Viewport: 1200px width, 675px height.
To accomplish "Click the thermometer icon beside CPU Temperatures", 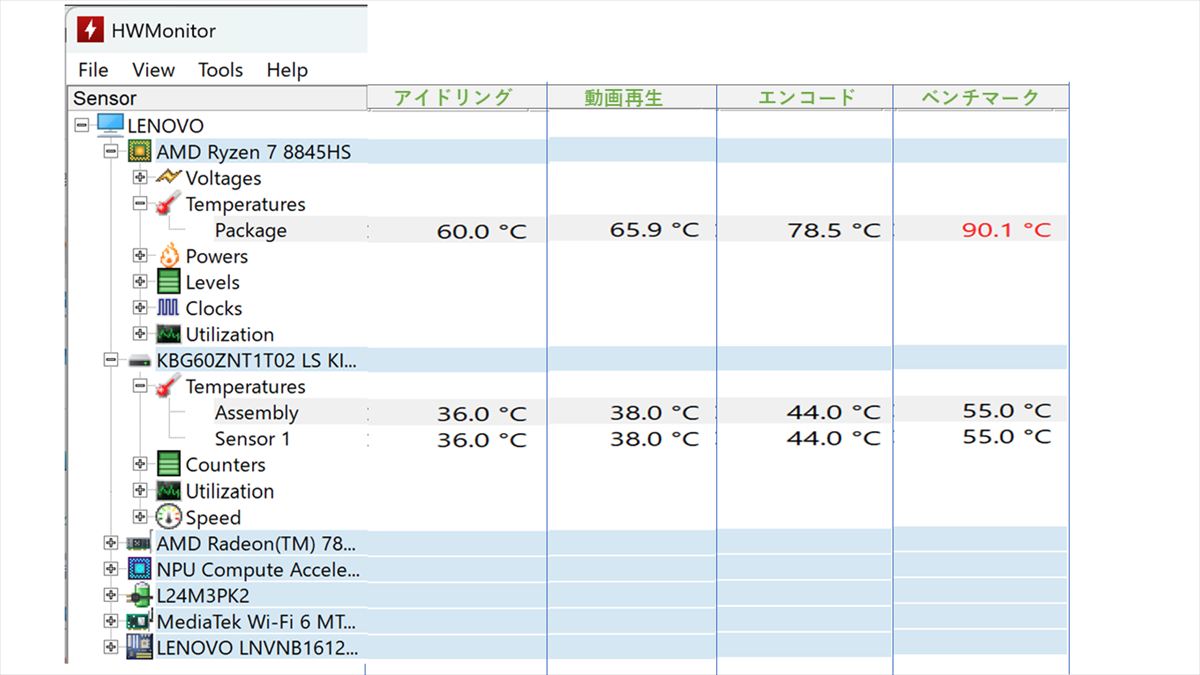I will [x=169, y=204].
